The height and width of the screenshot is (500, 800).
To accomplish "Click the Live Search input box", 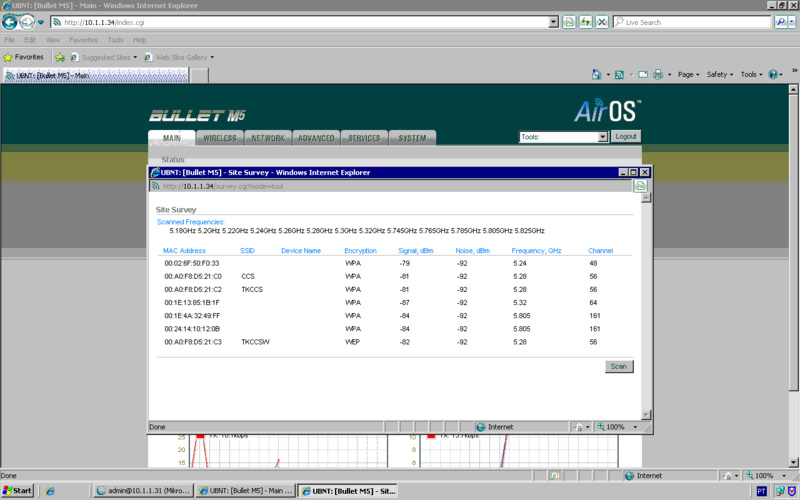I will [x=692, y=22].
